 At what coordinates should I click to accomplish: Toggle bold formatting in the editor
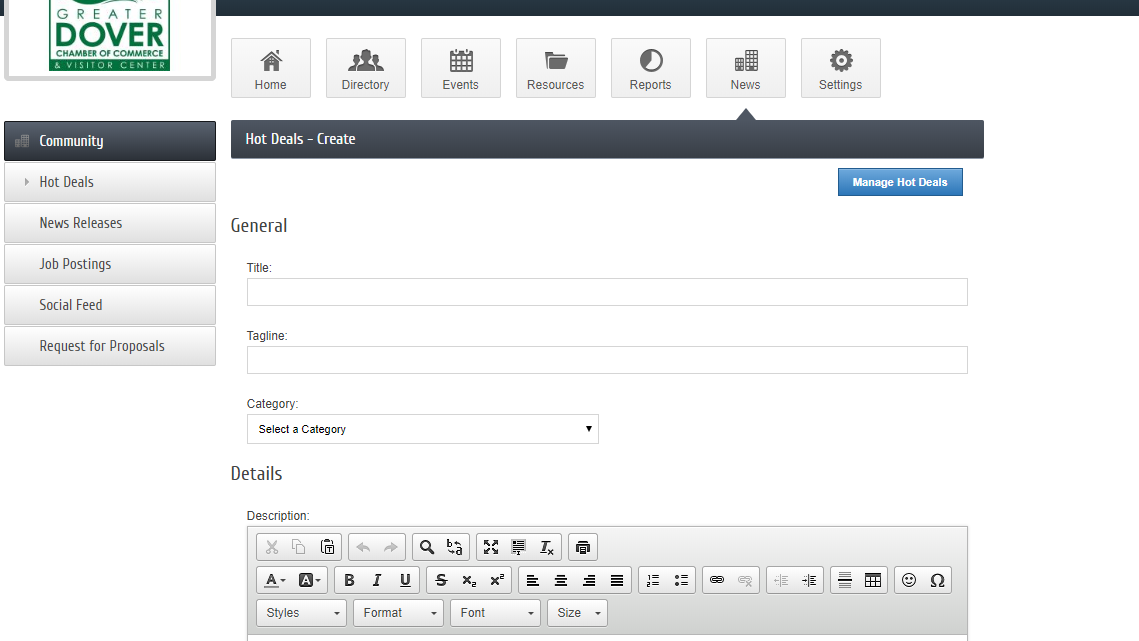click(349, 580)
